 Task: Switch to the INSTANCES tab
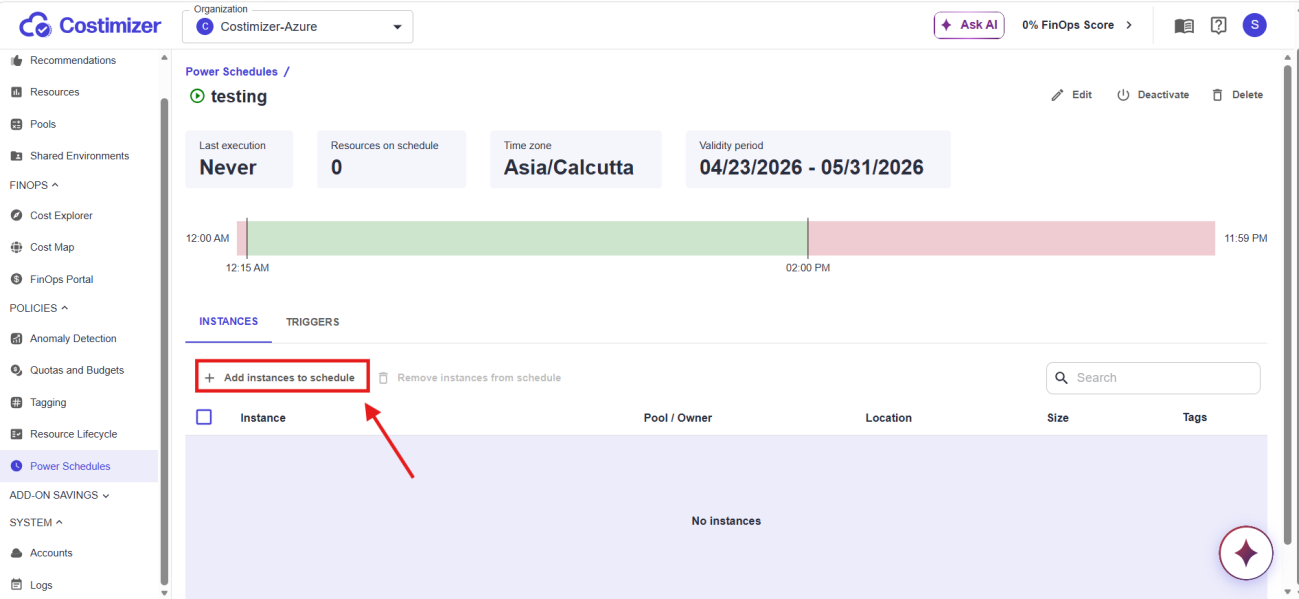228,321
